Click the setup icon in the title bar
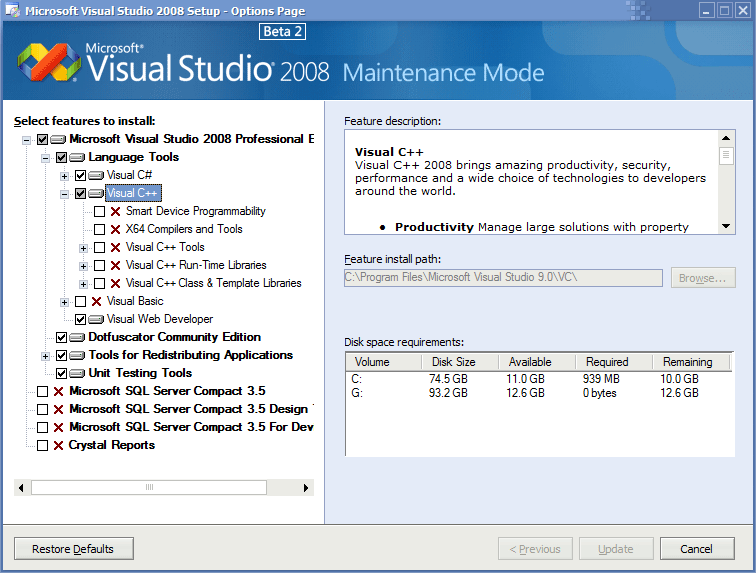This screenshot has height=573, width=756. (x=12, y=10)
